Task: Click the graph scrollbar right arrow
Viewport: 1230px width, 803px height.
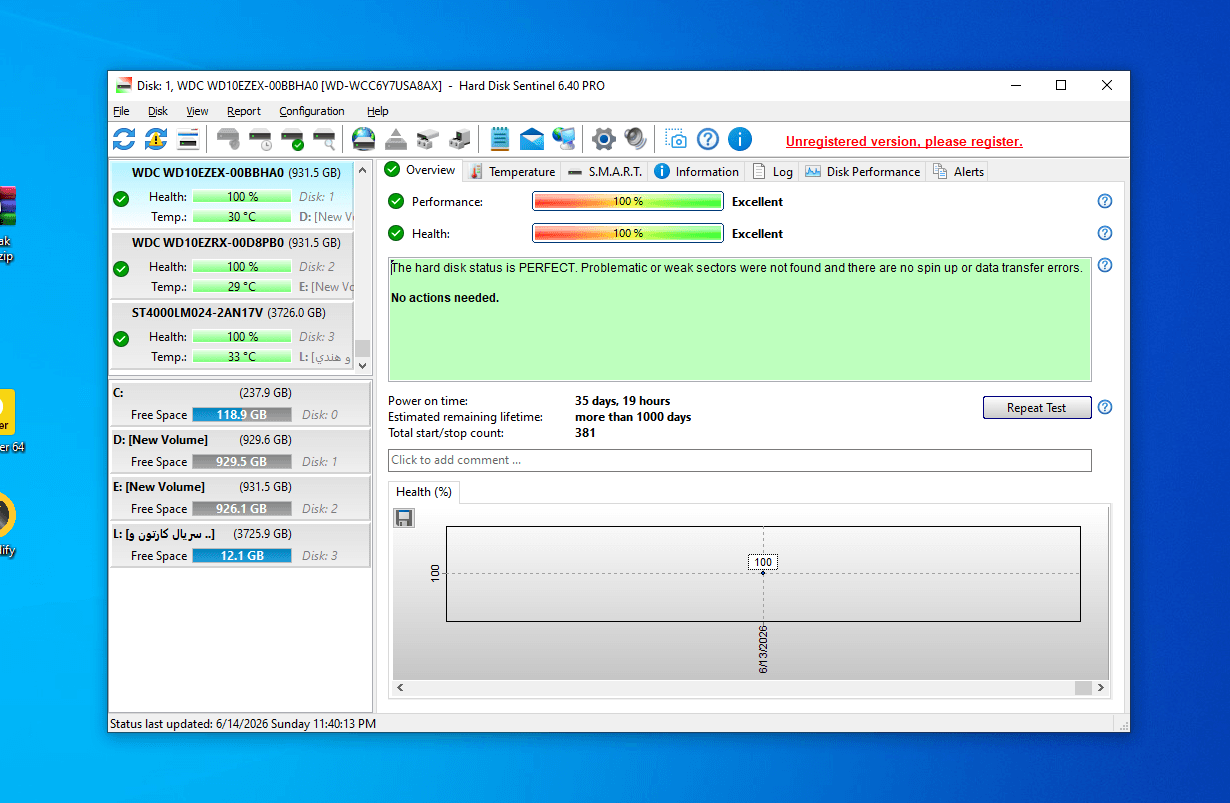Action: [x=1101, y=688]
